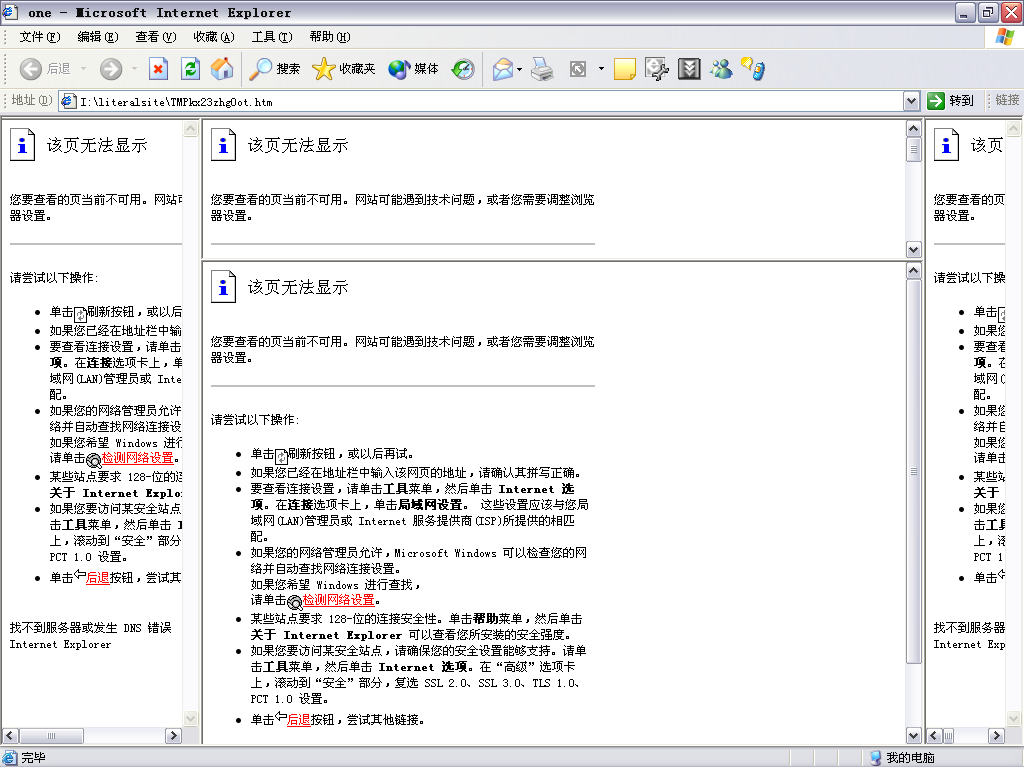This screenshot has width=1024, height=768.
Task: Click the IE page icon in the status bar
Action: (9, 758)
